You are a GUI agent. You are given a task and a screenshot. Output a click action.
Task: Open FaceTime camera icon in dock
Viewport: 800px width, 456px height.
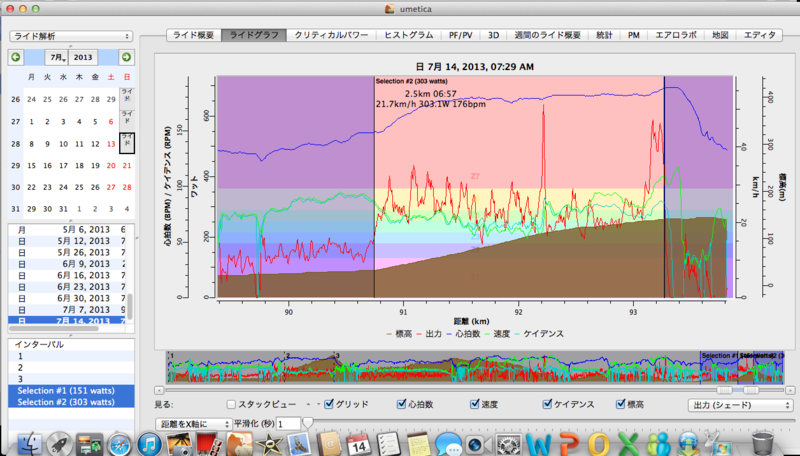click(478, 444)
